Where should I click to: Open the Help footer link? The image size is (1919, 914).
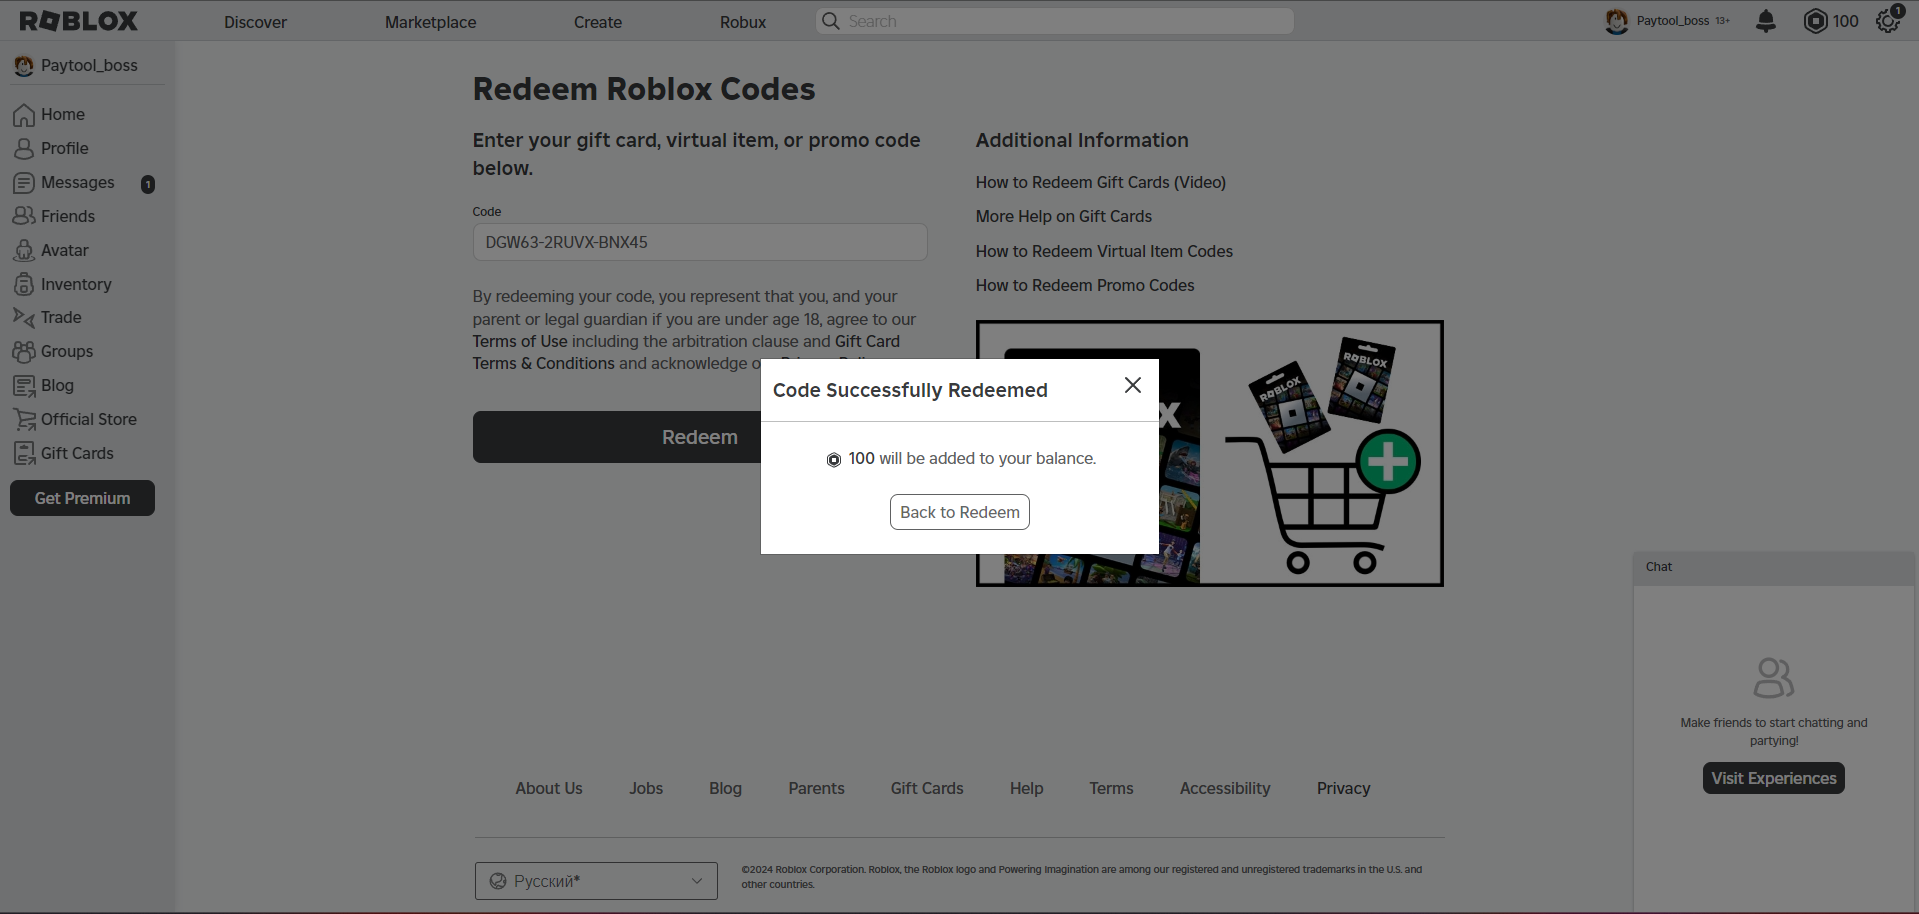[1026, 788]
